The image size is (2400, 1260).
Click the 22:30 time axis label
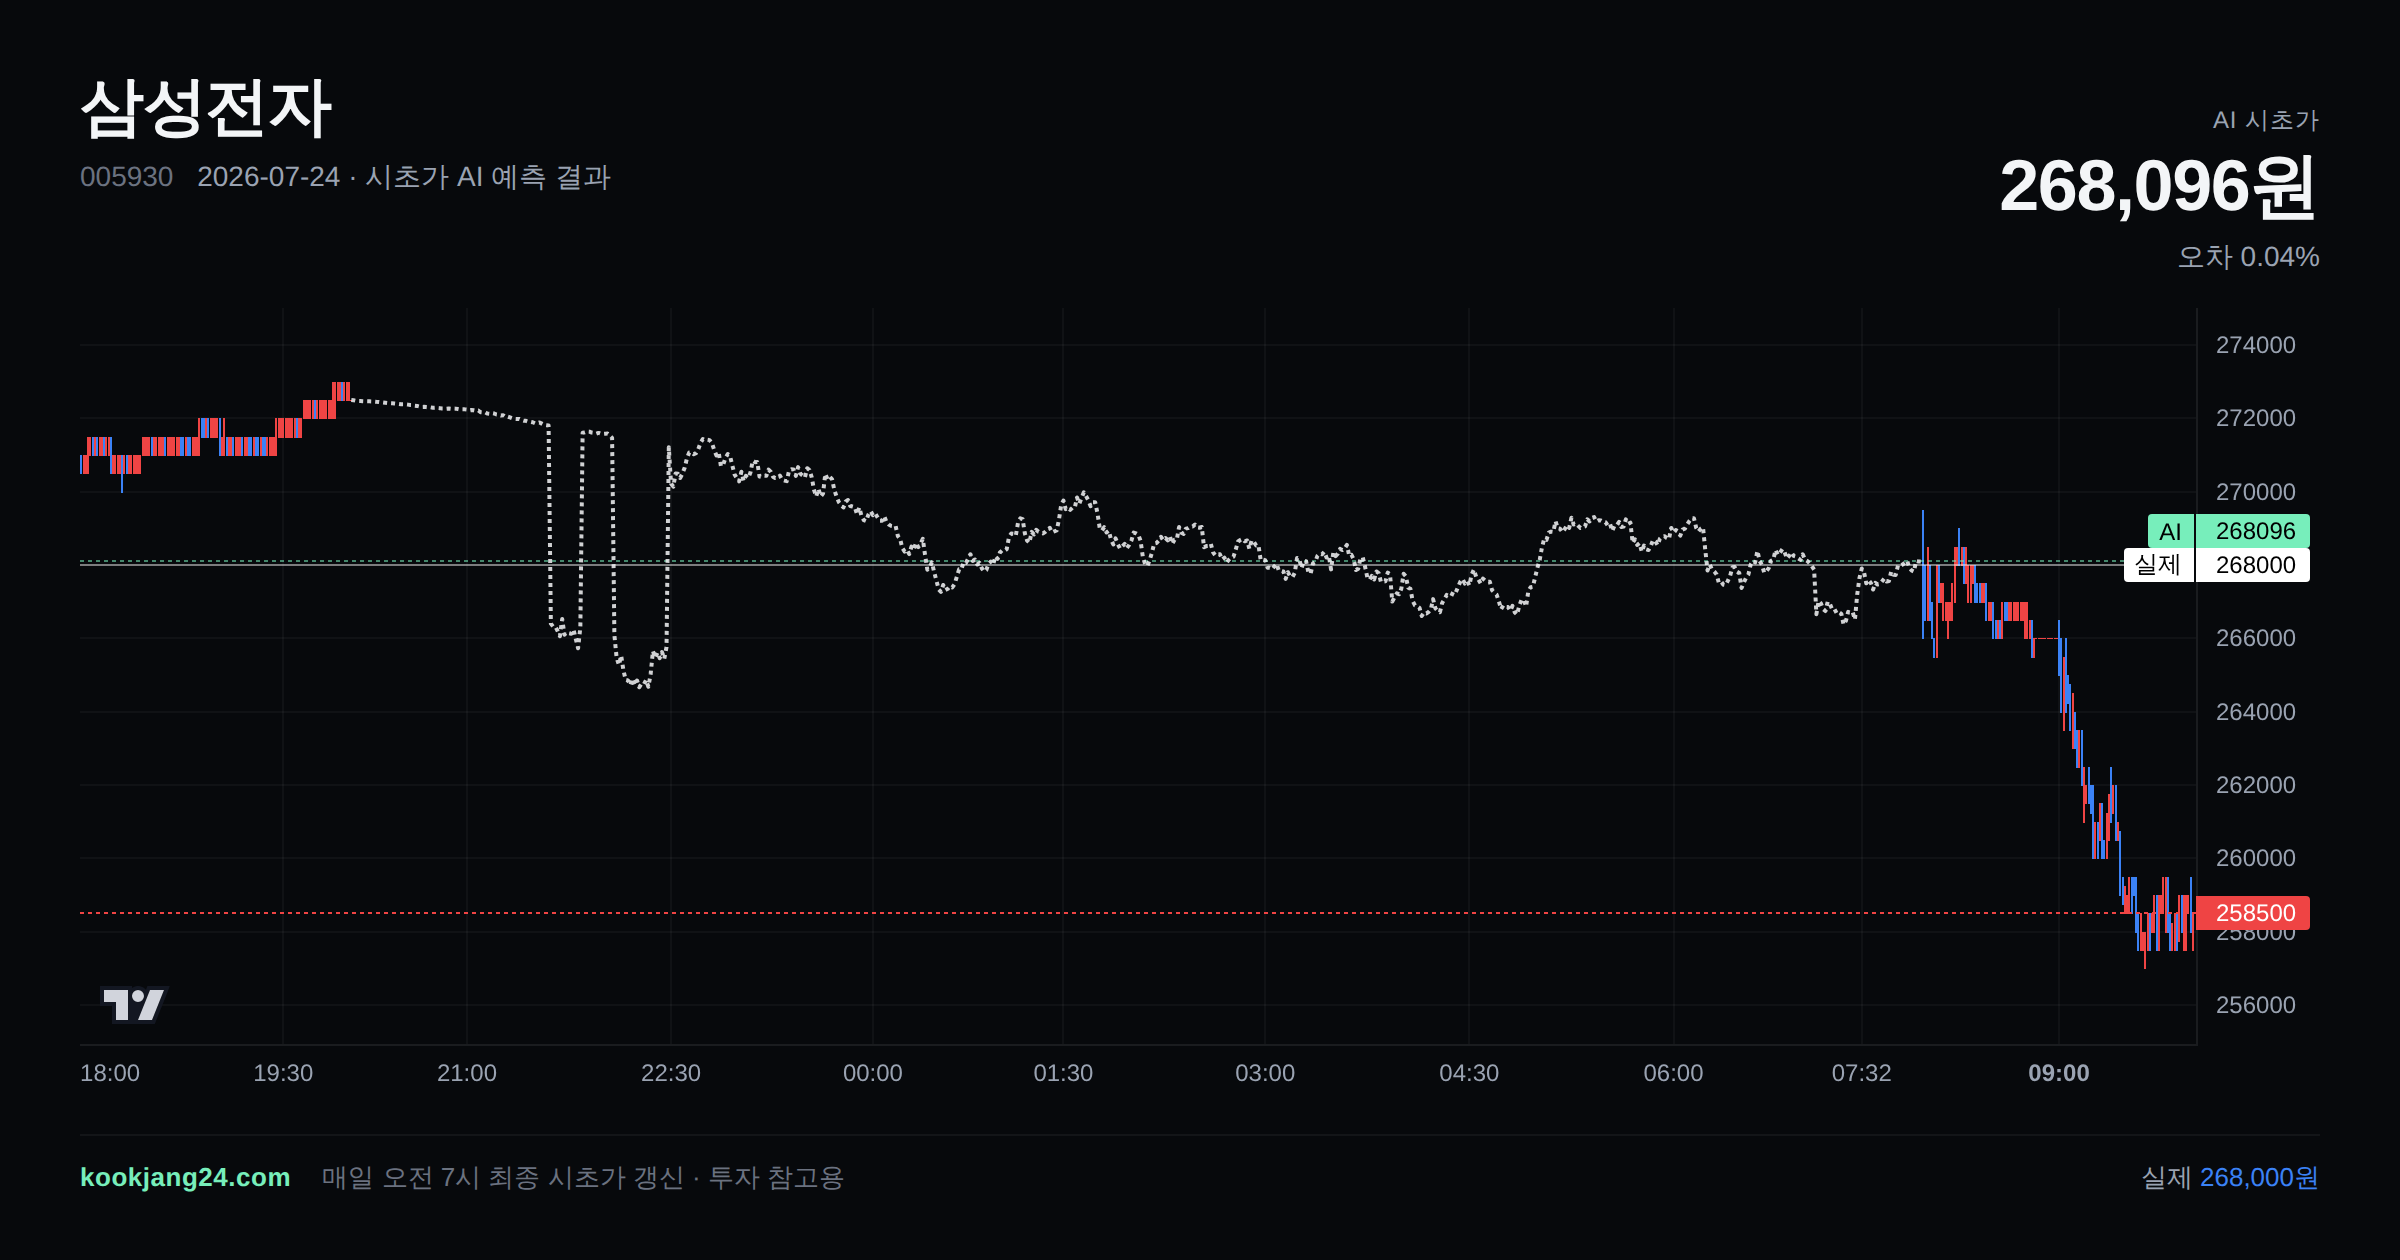click(x=671, y=1073)
